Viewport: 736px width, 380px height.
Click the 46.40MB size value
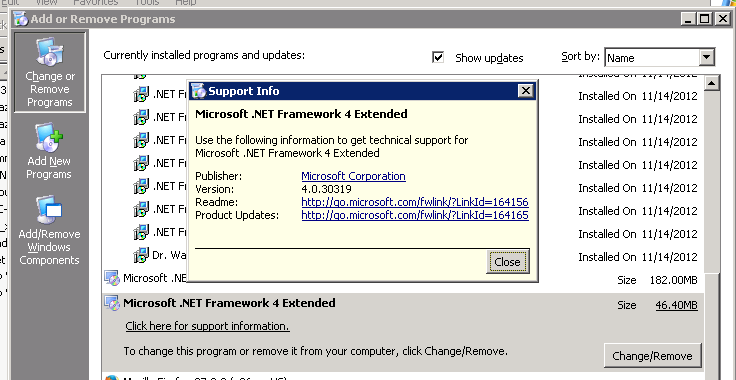click(x=676, y=305)
